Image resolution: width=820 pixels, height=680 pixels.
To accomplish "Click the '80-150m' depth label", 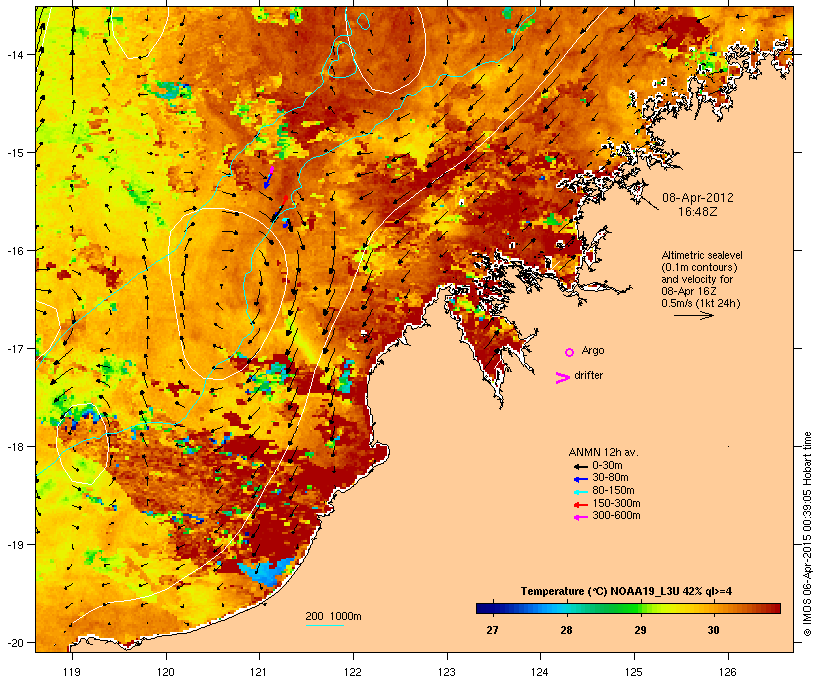I will [613, 491].
